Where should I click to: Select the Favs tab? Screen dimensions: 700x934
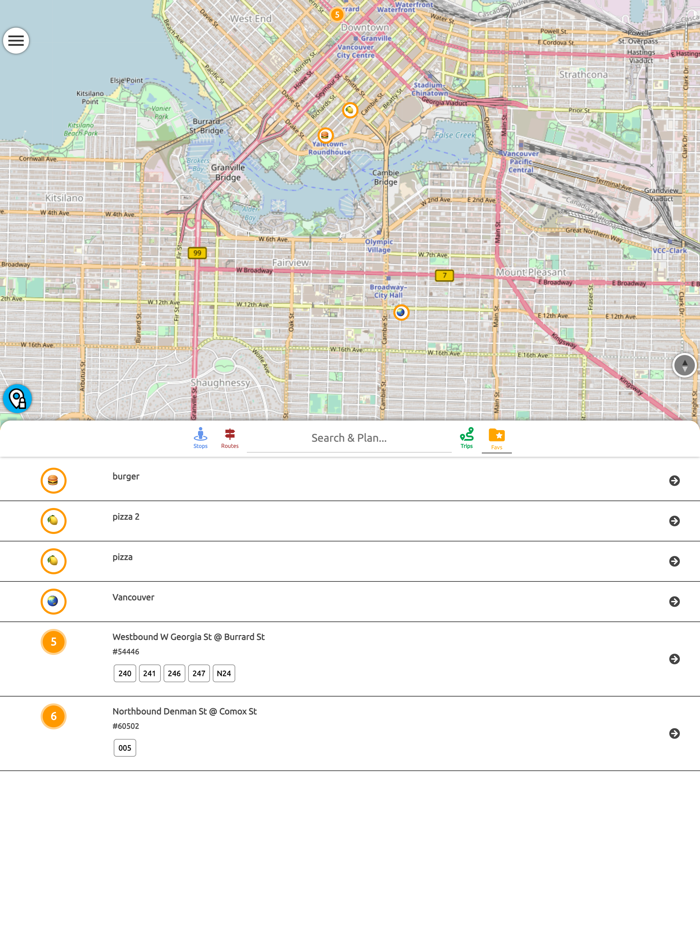497,438
